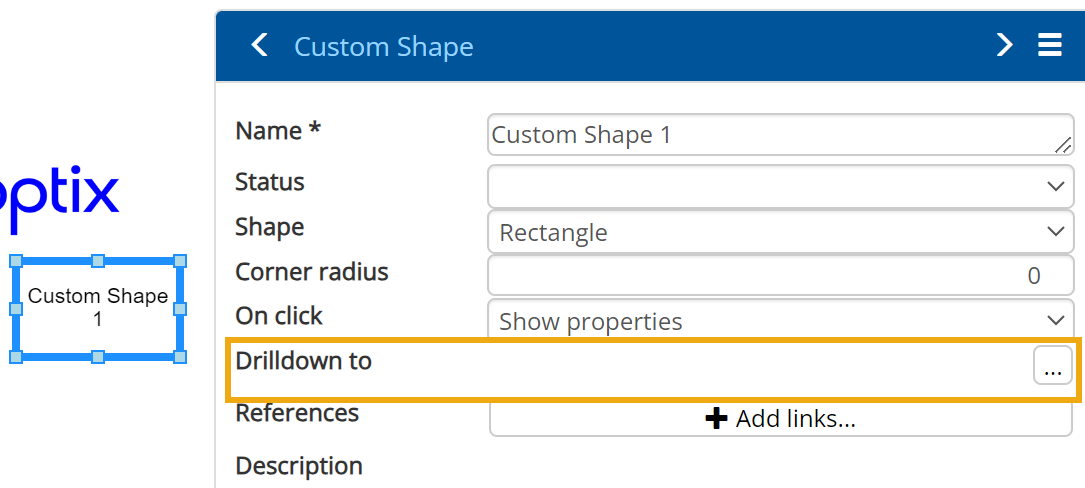The image size is (1085, 488).
Task: Click the top-right selection handle of the shape
Action: (180, 261)
